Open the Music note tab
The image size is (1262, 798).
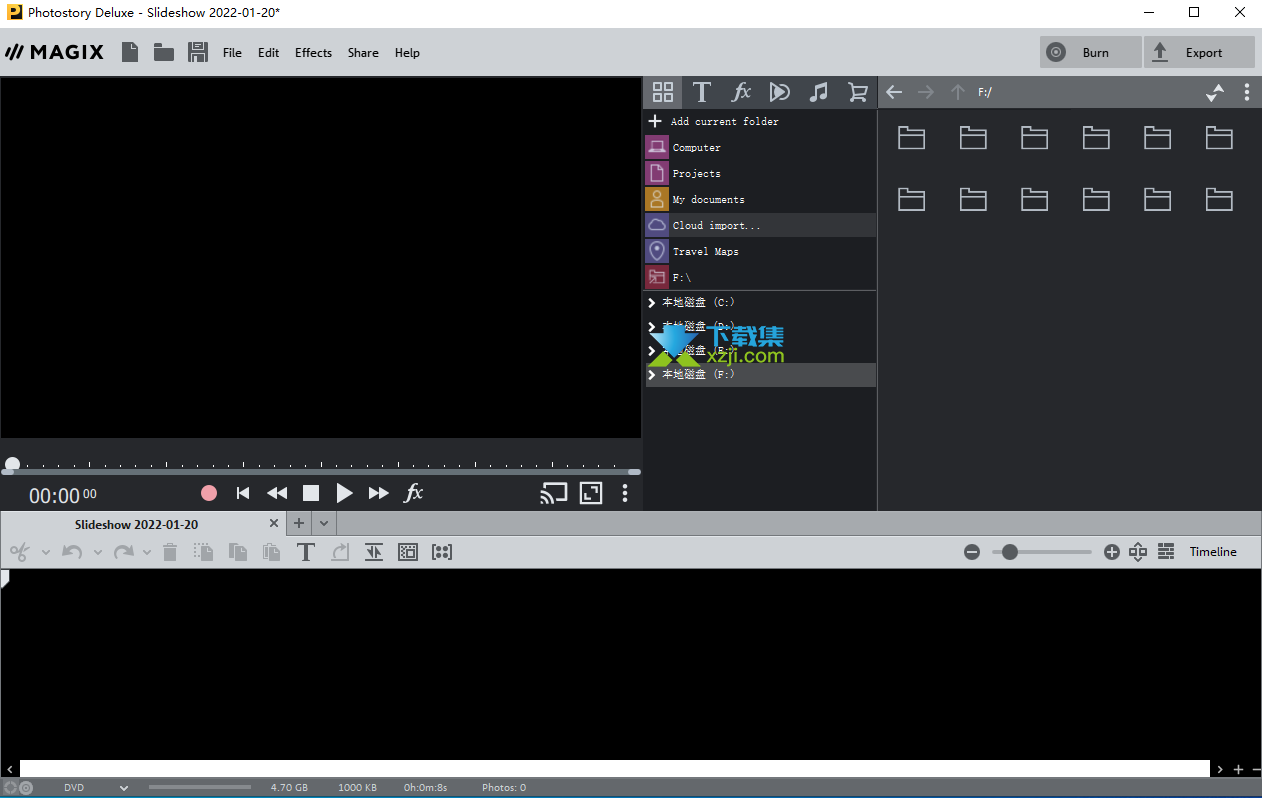pos(819,92)
